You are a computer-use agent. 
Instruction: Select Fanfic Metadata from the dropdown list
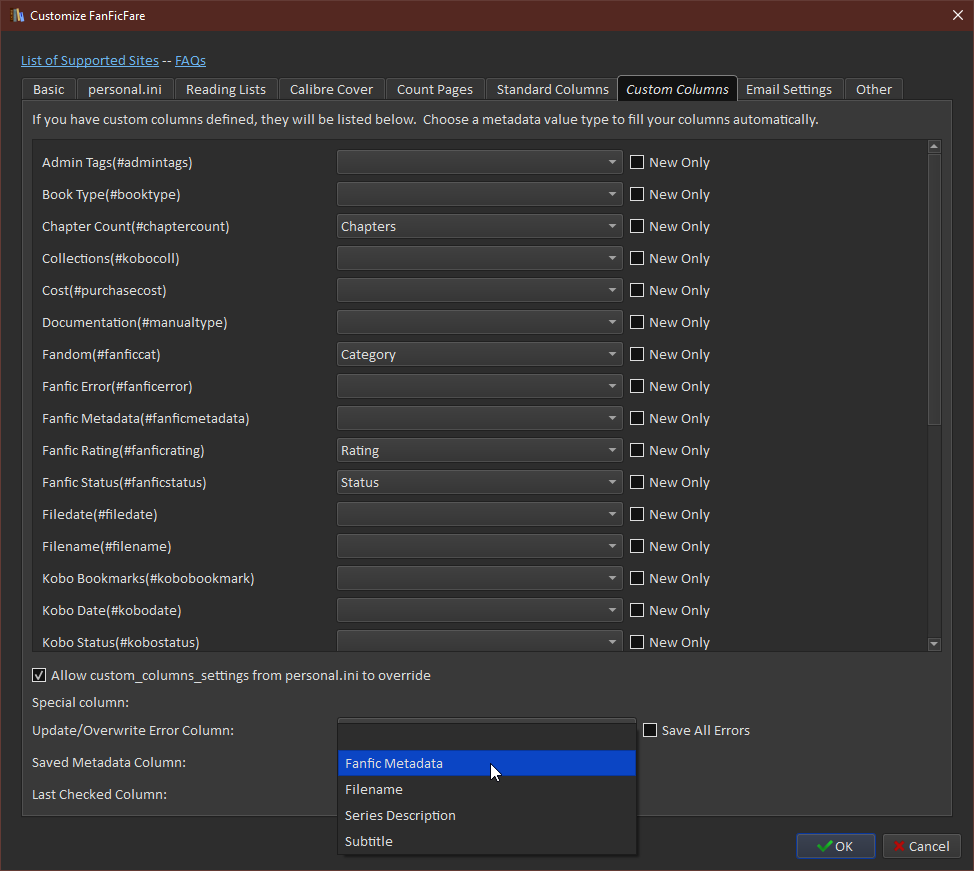tap(394, 764)
